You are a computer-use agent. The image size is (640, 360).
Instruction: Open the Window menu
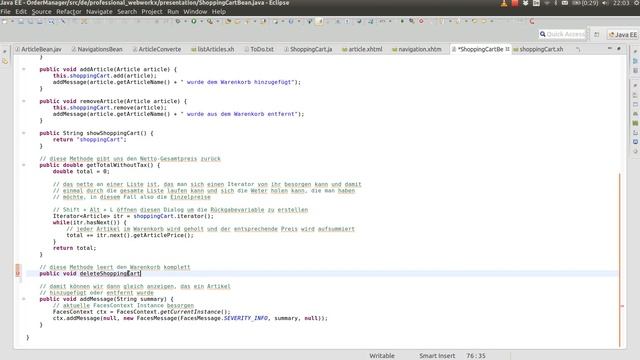(x=195, y=11)
